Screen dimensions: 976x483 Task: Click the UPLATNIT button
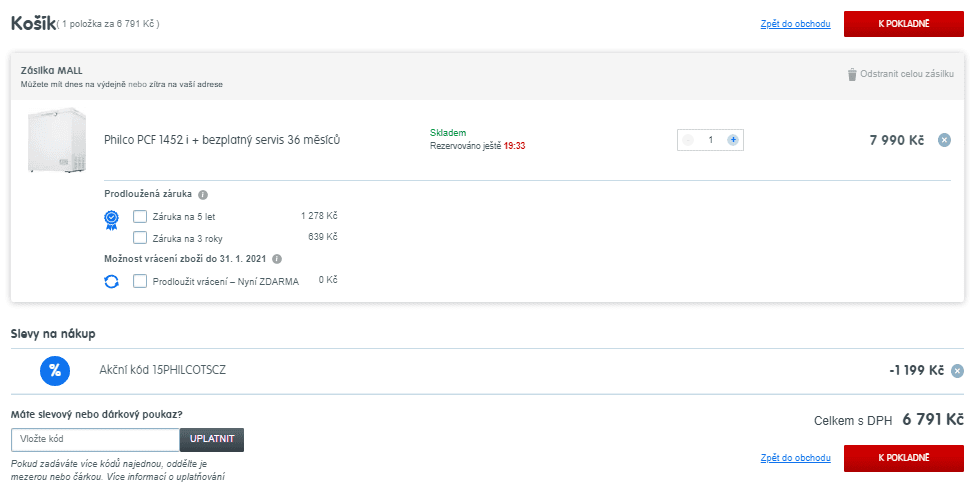[x=212, y=439]
